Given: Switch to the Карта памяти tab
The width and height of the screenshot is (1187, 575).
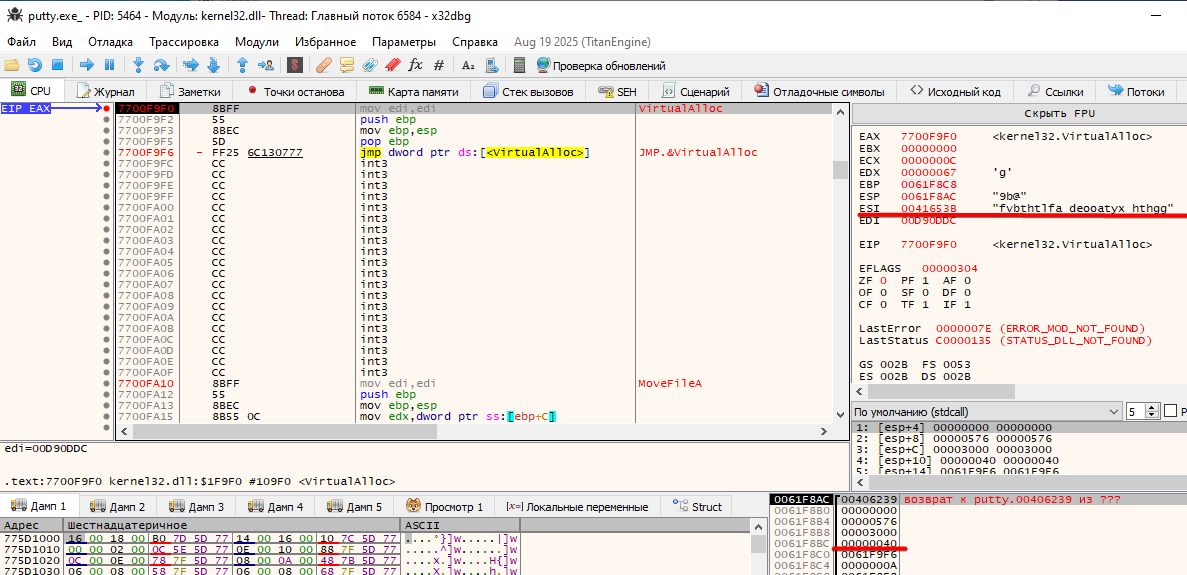Looking at the screenshot, I should coord(413,91).
